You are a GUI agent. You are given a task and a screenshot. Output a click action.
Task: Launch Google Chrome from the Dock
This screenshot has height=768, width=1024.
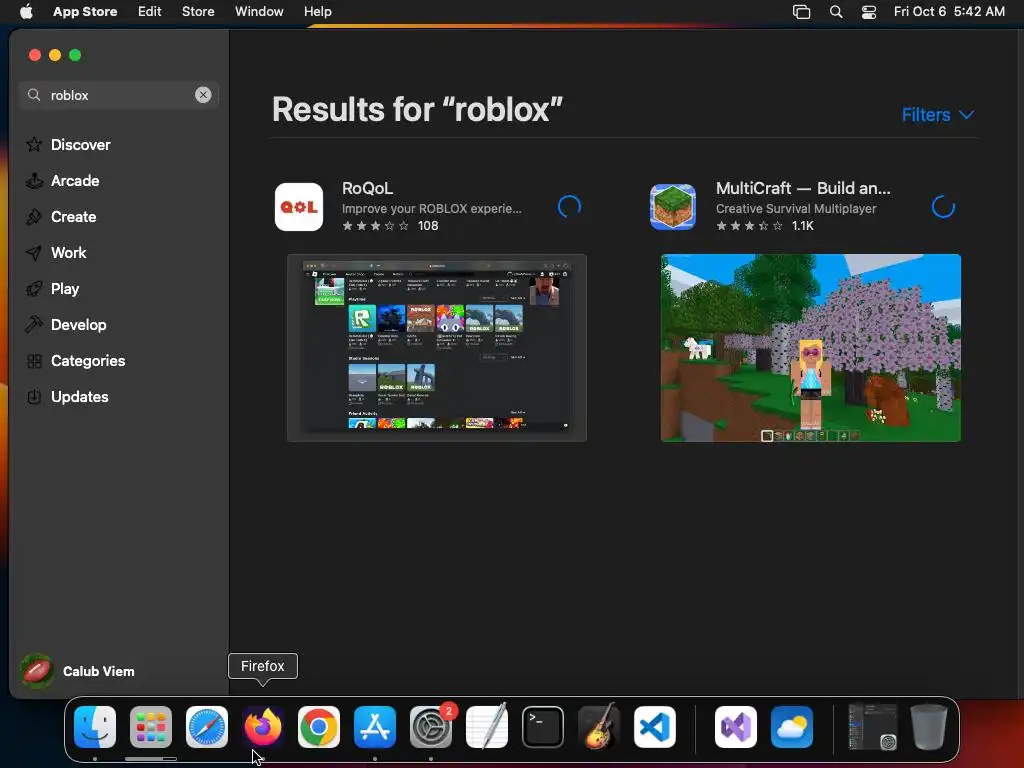coord(319,727)
